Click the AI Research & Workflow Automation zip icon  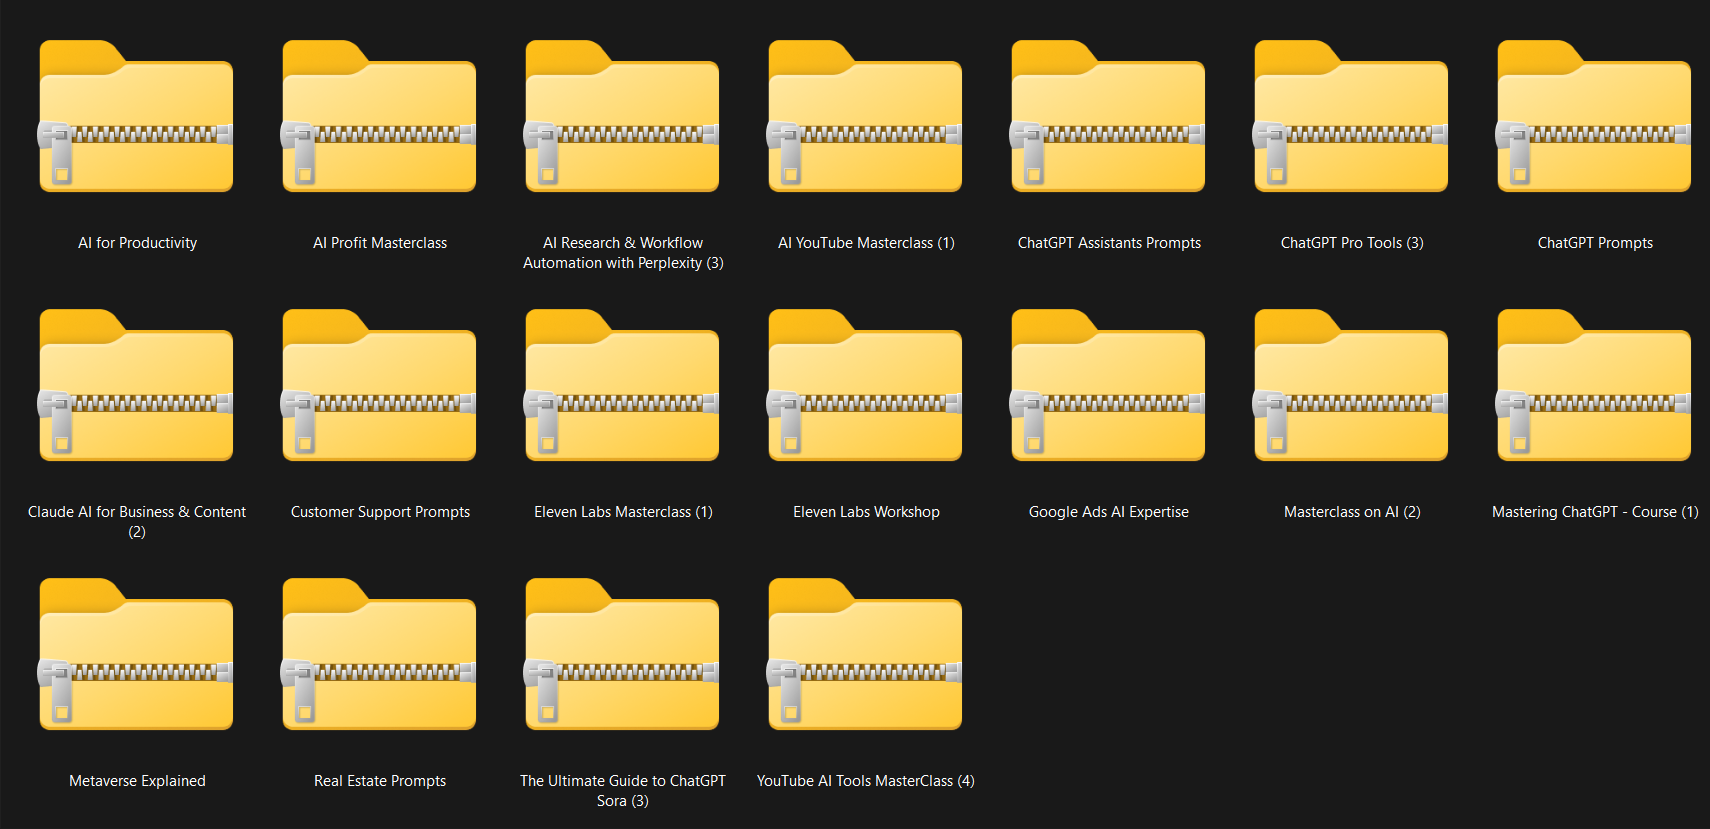pos(622,116)
